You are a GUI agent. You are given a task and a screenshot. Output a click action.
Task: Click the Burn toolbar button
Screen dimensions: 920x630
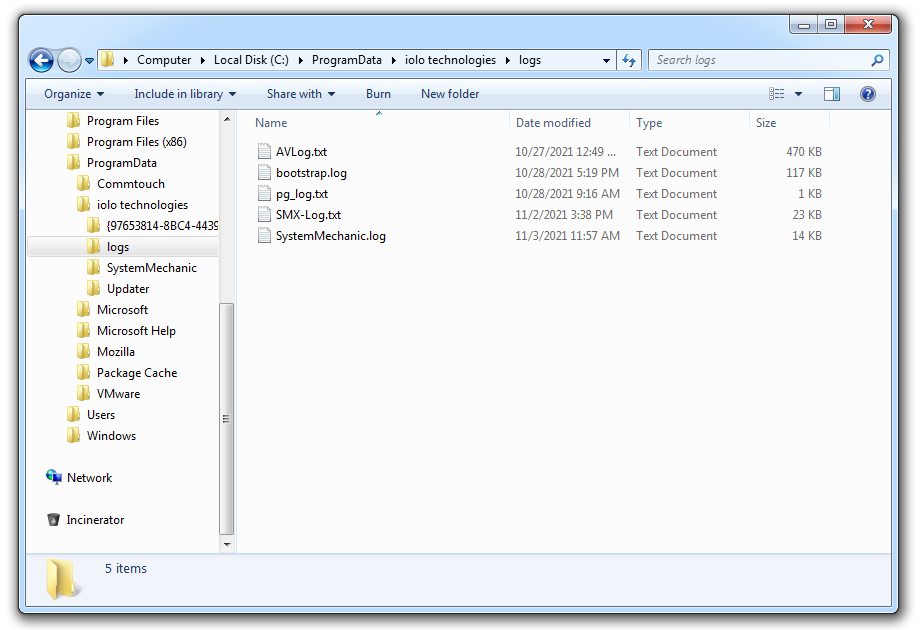[x=378, y=94]
